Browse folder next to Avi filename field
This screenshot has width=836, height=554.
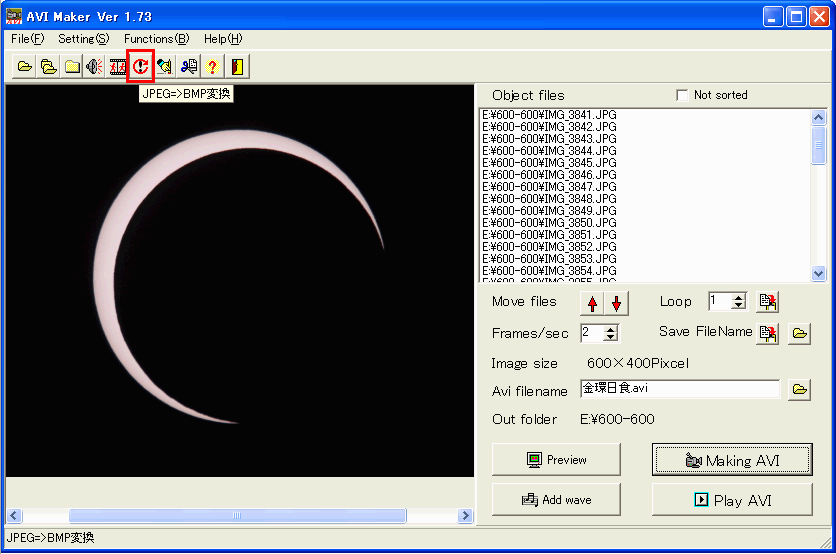pyautogui.click(x=799, y=390)
